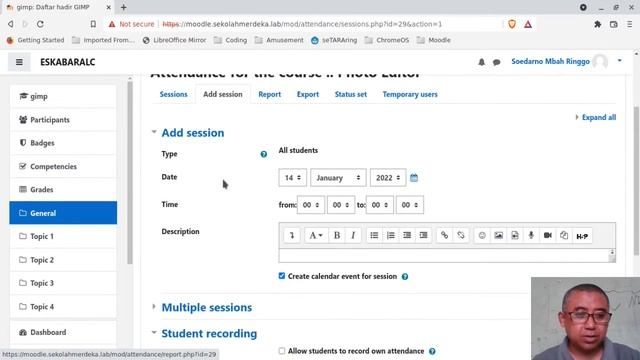Open the calendar date picker icon
The width and height of the screenshot is (640, 360).
point(414,178)
